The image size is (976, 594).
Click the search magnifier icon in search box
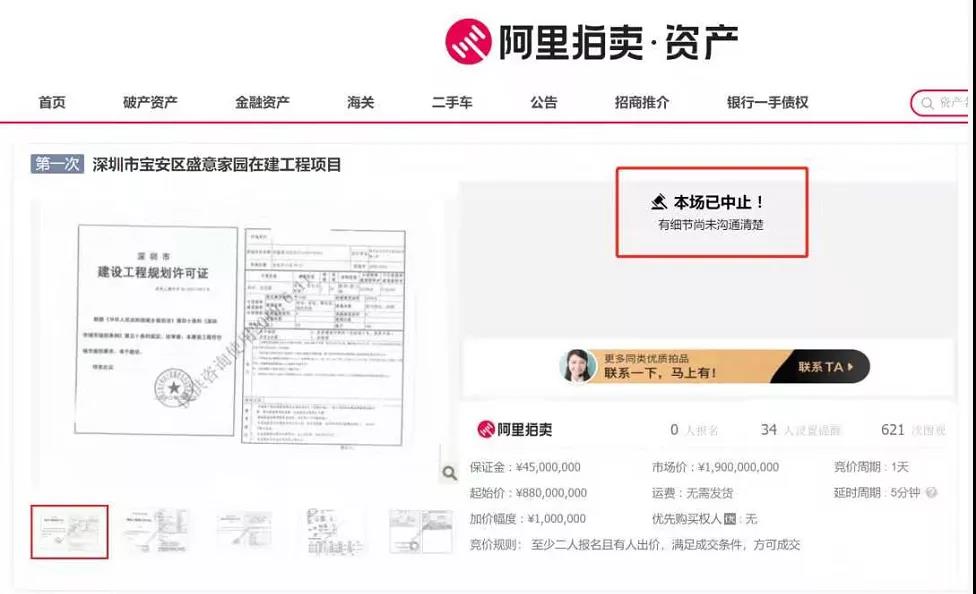[927, 103]
